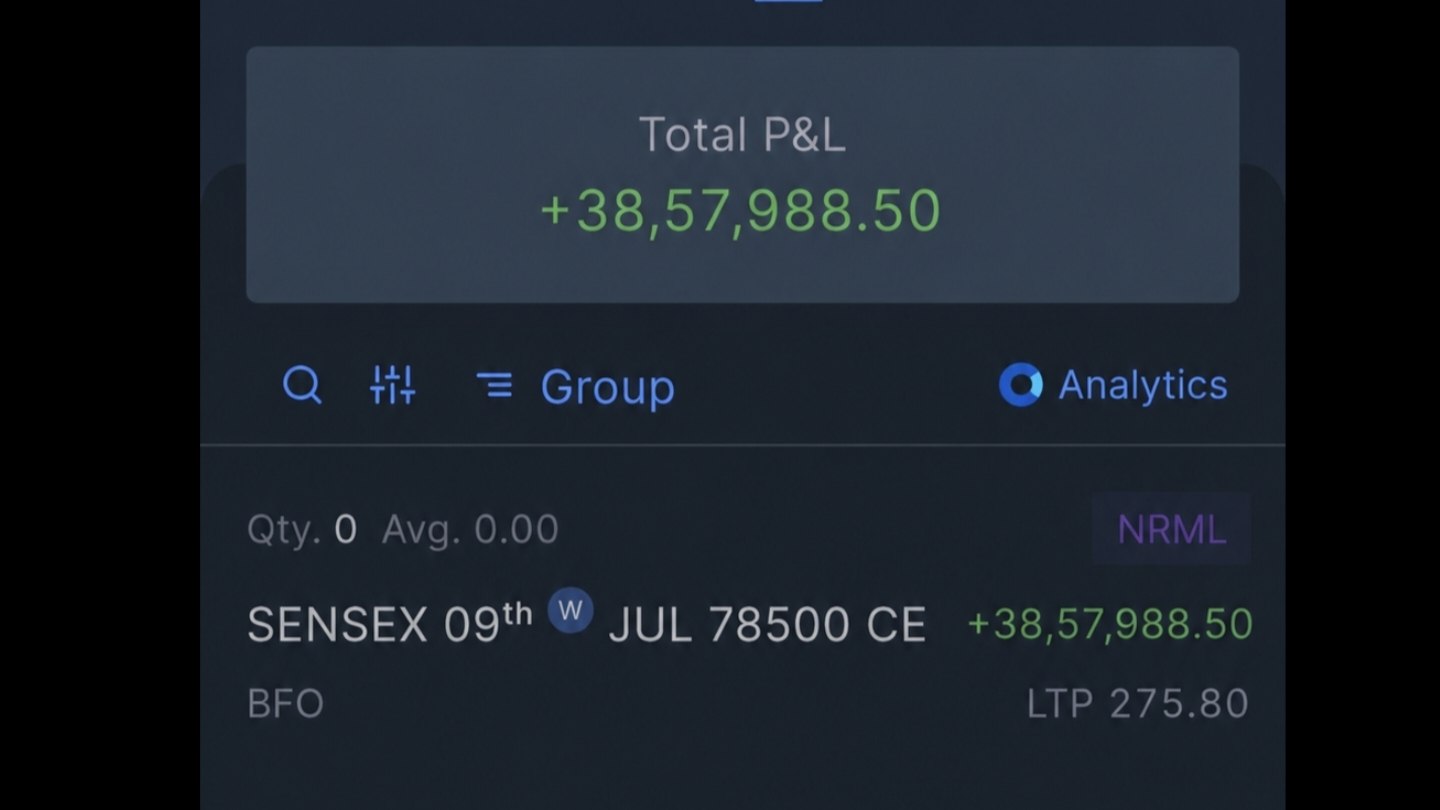
Task: Click the BFO exchange label
Action: (x=285, y=704)
